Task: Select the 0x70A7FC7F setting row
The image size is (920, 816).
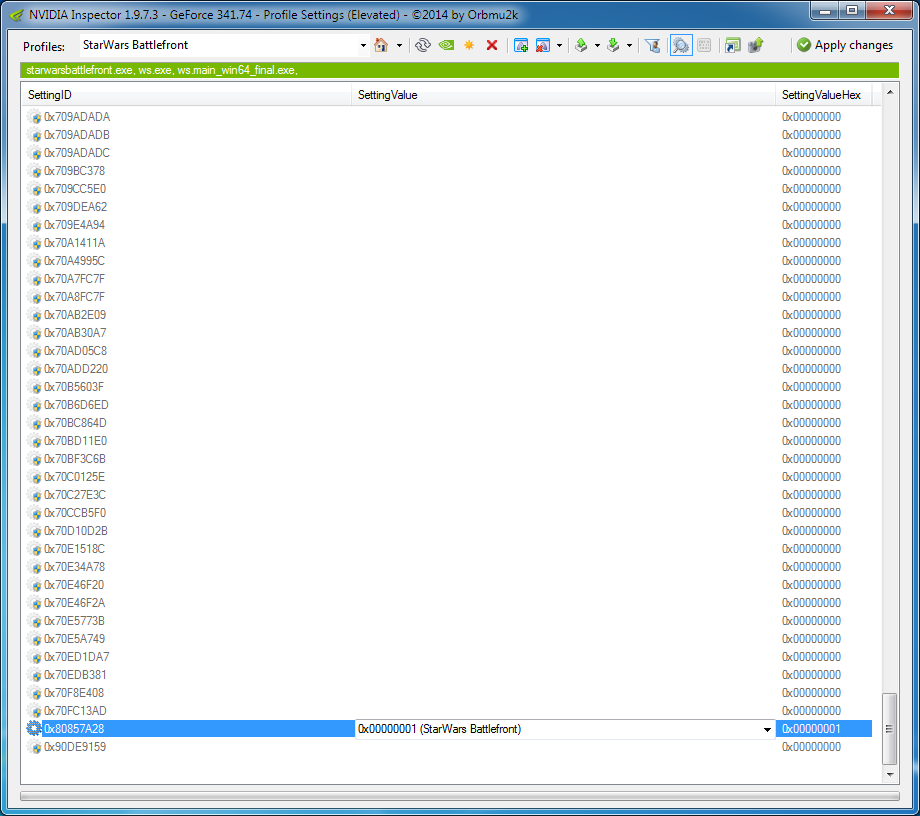Action: [449, 279]
